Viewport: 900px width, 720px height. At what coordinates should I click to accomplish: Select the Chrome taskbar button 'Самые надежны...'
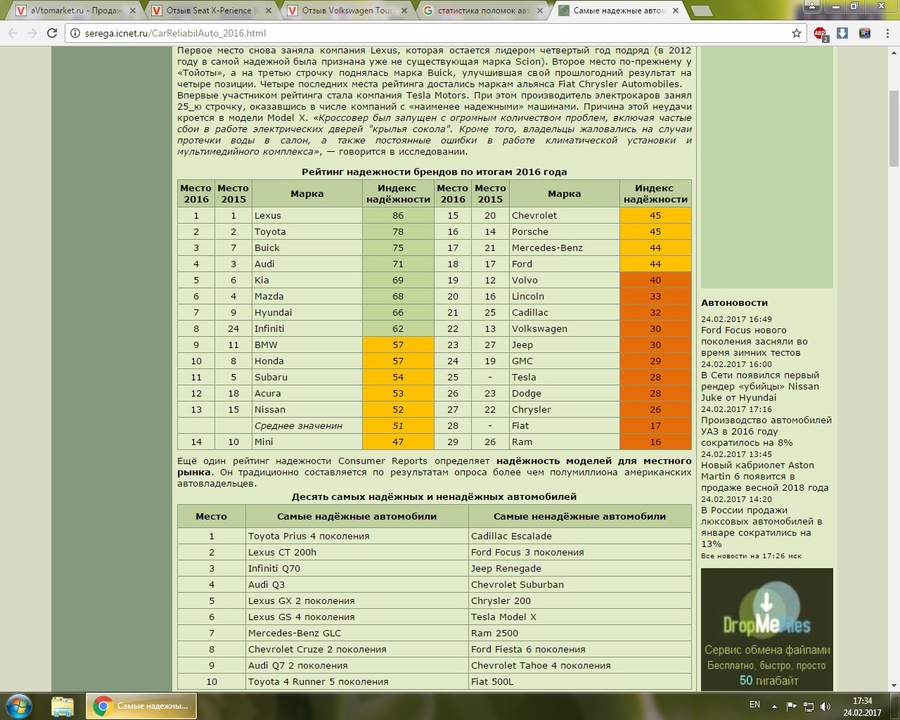pyautogui.click(x=141, y=706)
